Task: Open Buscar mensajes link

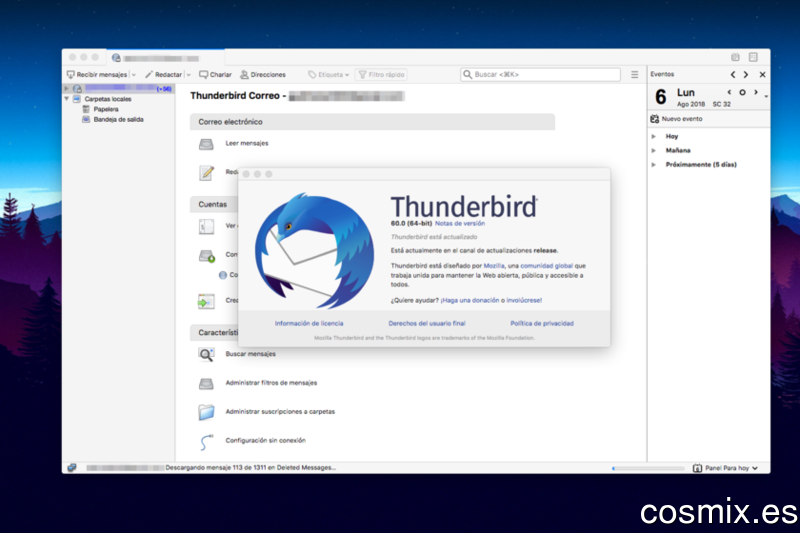Action: pos(251,353)
